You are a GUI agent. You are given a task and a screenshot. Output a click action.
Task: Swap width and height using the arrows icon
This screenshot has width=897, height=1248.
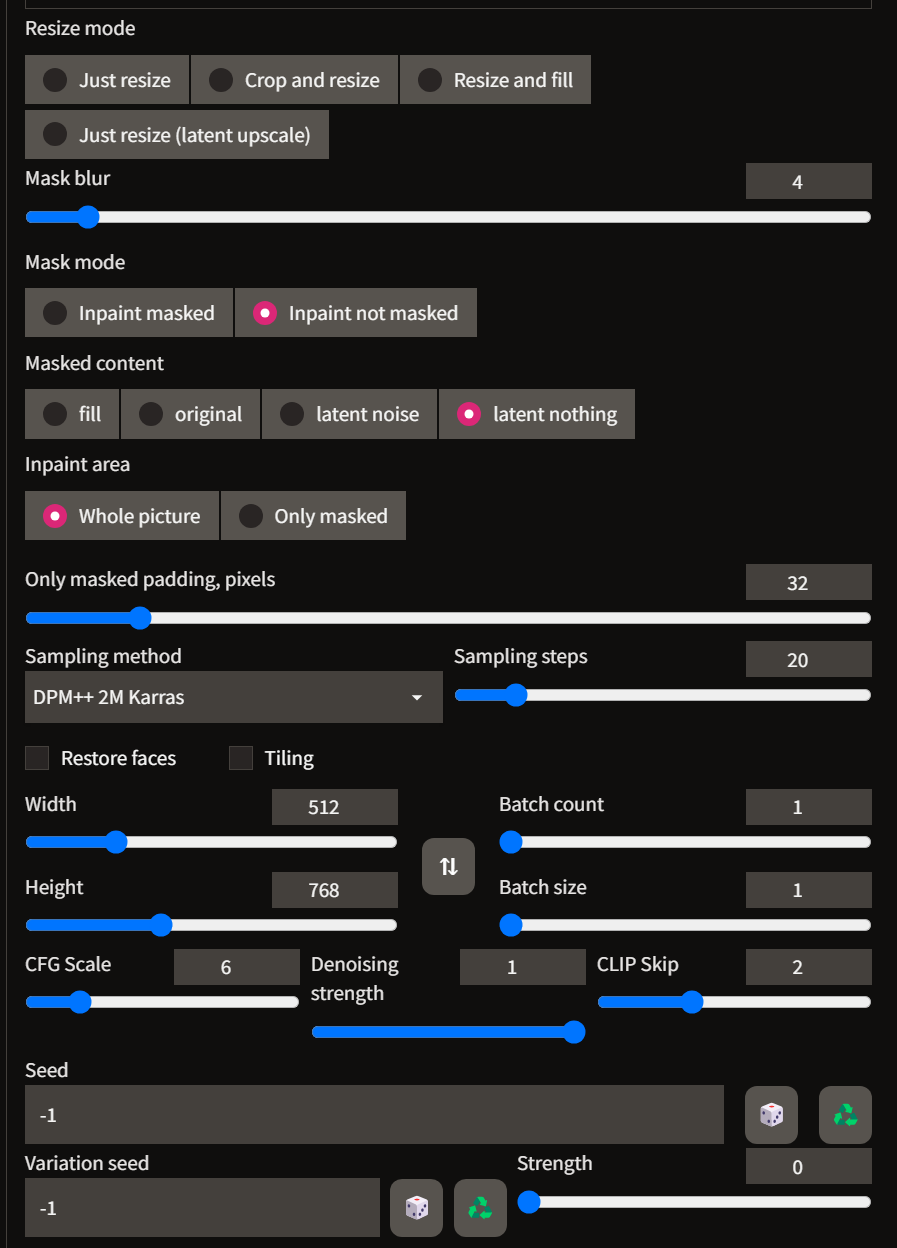pyautogui.click(x=447, y=866)
